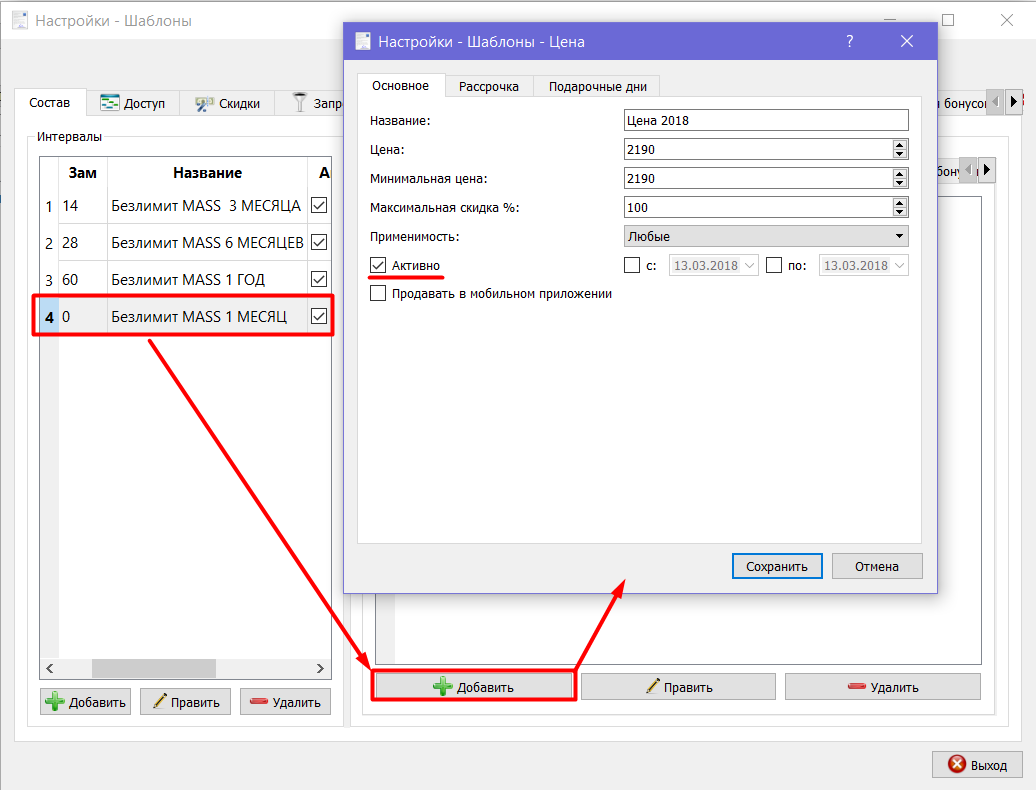Click the Название input field
The height and width of the screenshot is (790, 1036).
(766, 120)
